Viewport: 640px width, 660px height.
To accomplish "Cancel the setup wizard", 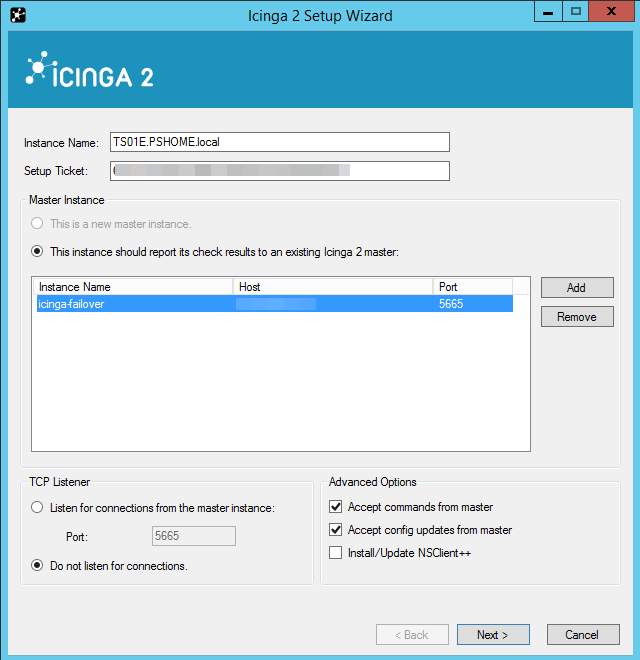I will point(582,635).
